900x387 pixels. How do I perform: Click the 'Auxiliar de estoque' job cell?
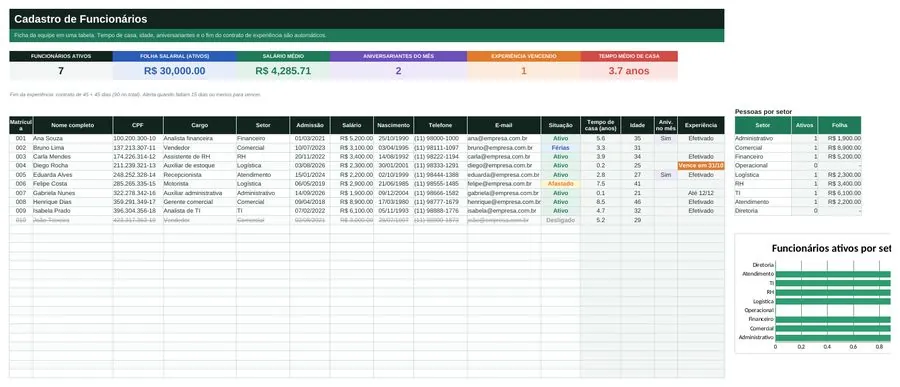pyautogui.click(x=199, y=165)
